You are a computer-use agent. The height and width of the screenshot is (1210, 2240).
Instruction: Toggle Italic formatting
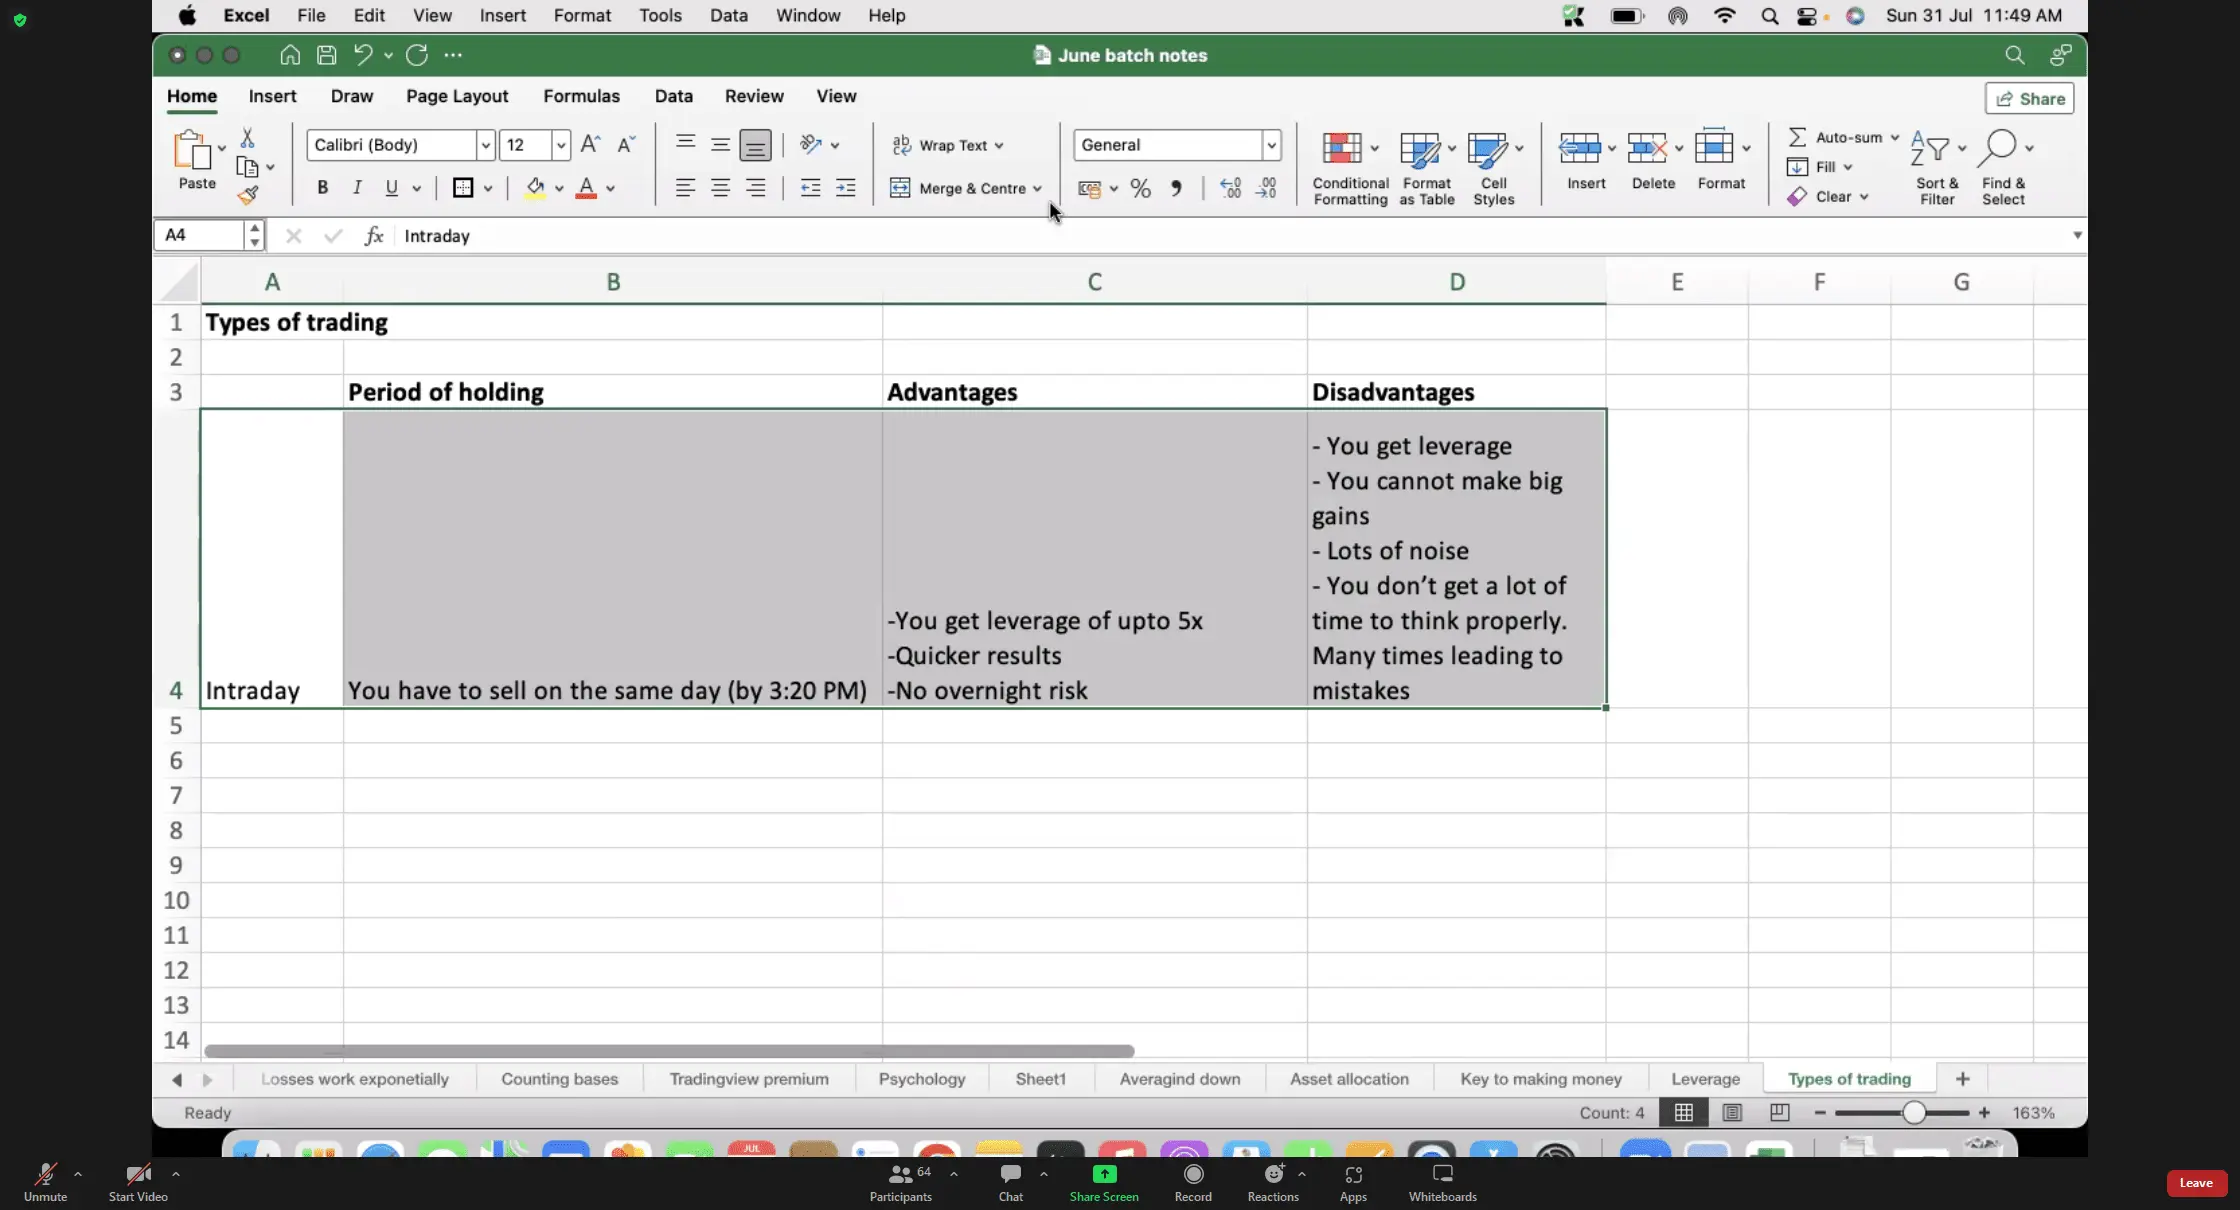(x=357, y=188)
